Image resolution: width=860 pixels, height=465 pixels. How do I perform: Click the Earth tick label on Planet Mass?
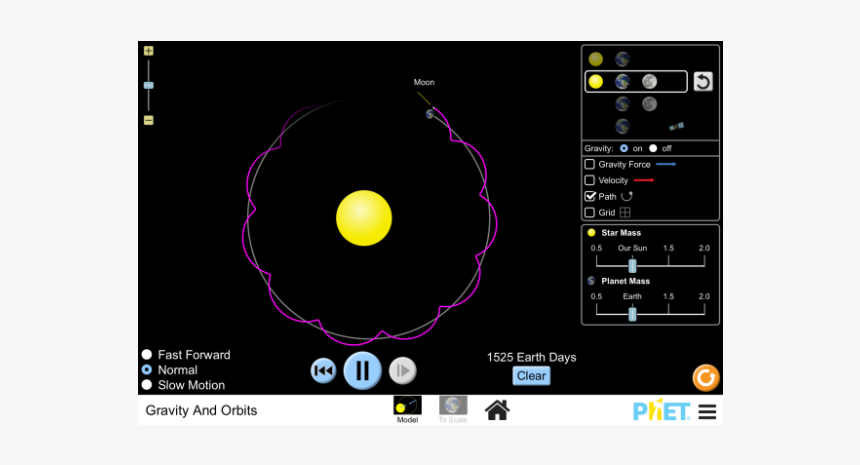tap(632, 296)
